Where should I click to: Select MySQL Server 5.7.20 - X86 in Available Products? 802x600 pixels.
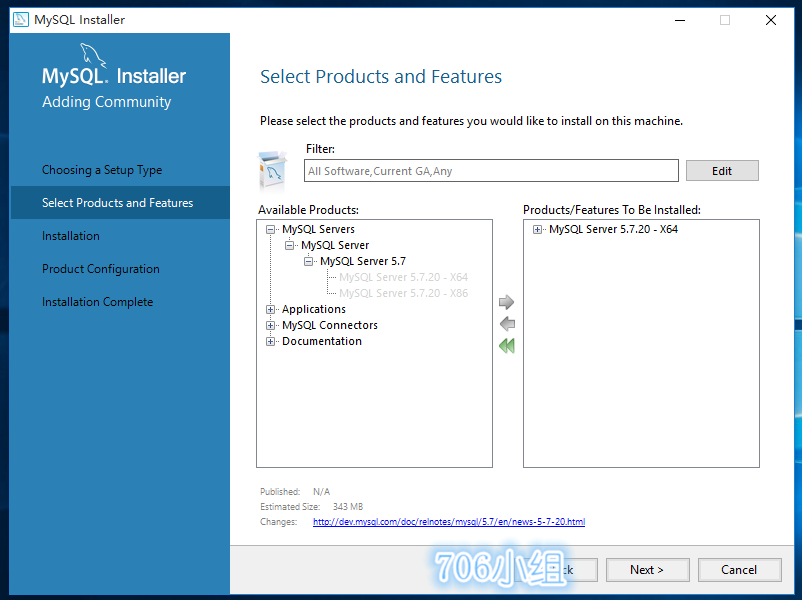pos(403,293)
